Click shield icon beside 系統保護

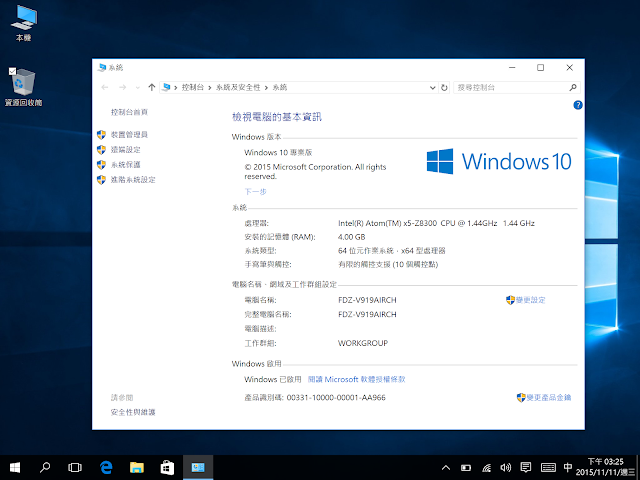[x=101, y=164]
